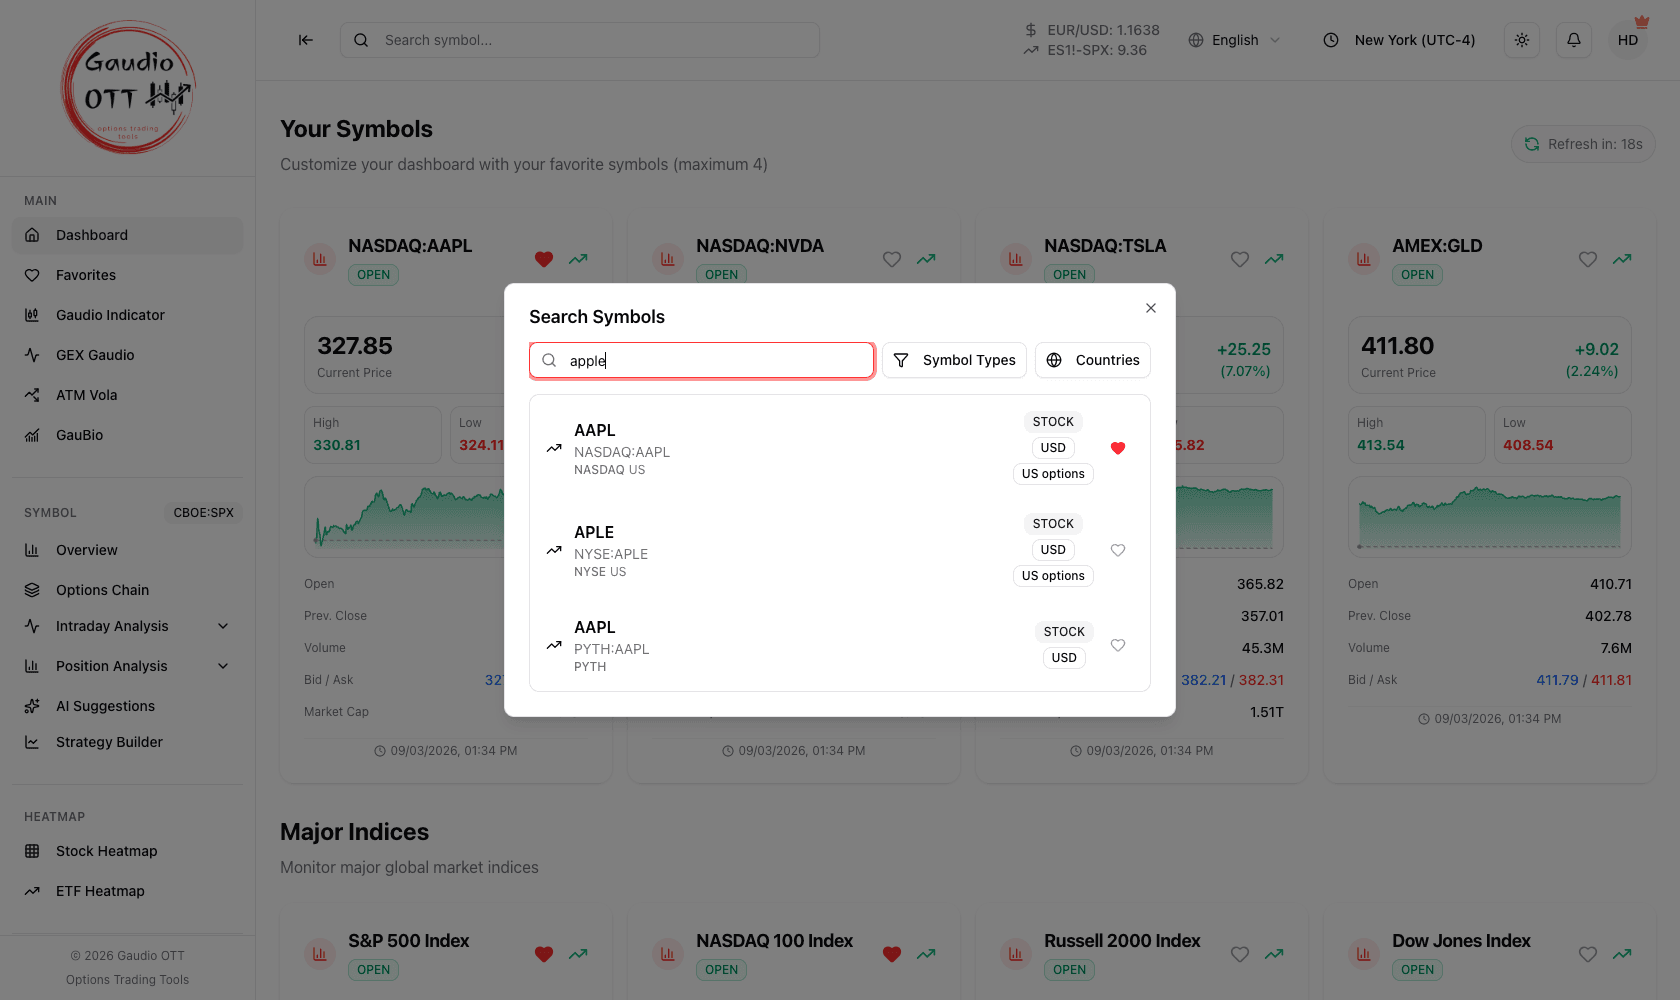The height and width of the screenshot is (1000, 1680).
Task: Toggle favorite heart on S&P 500 Index card
Action: point(544,954)
